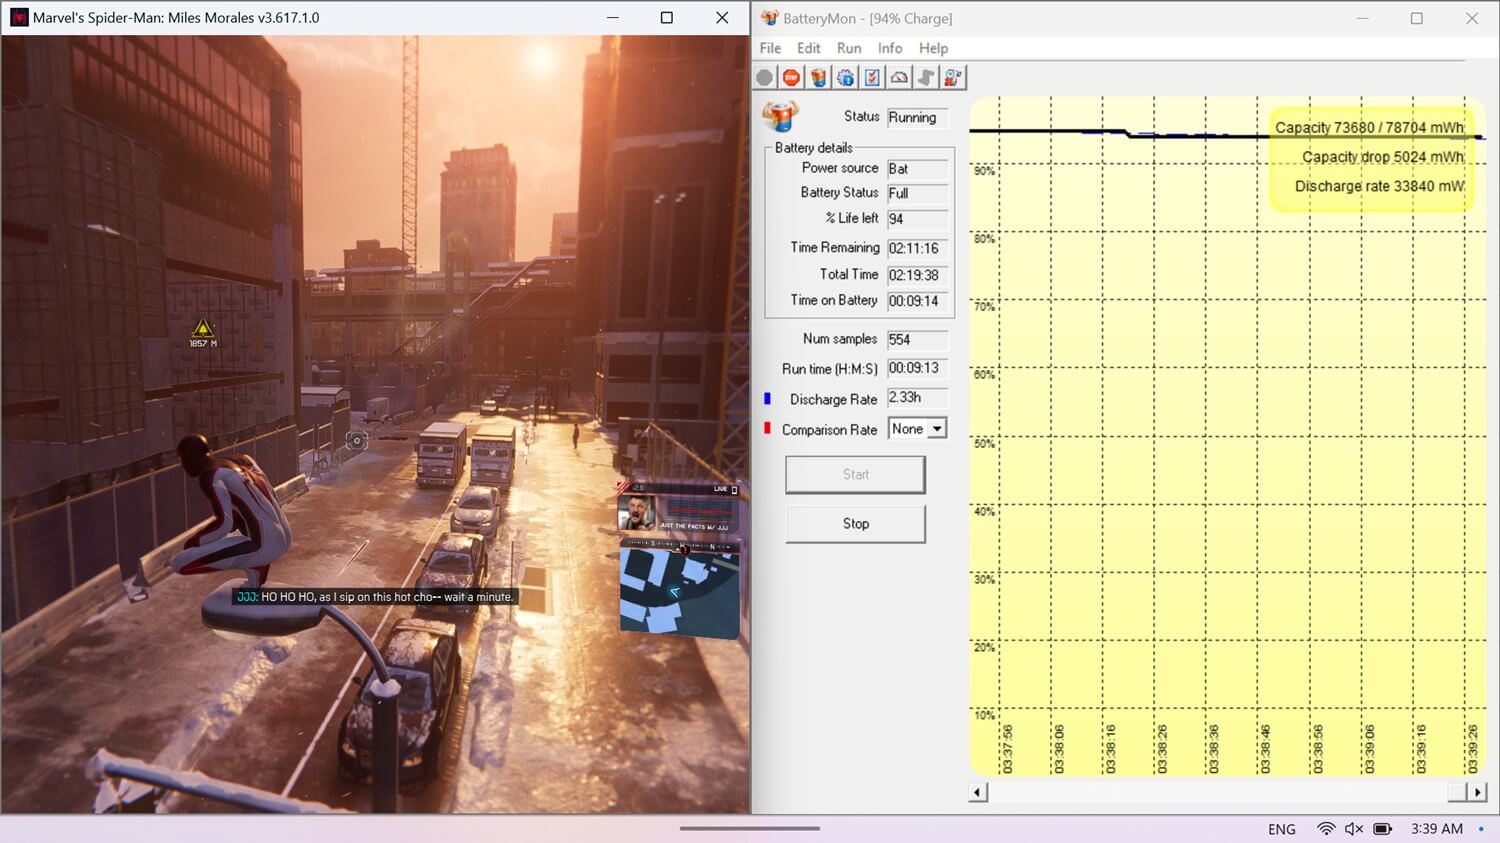
Task: Click the Status field showing Running
Action: click(917, 117)
